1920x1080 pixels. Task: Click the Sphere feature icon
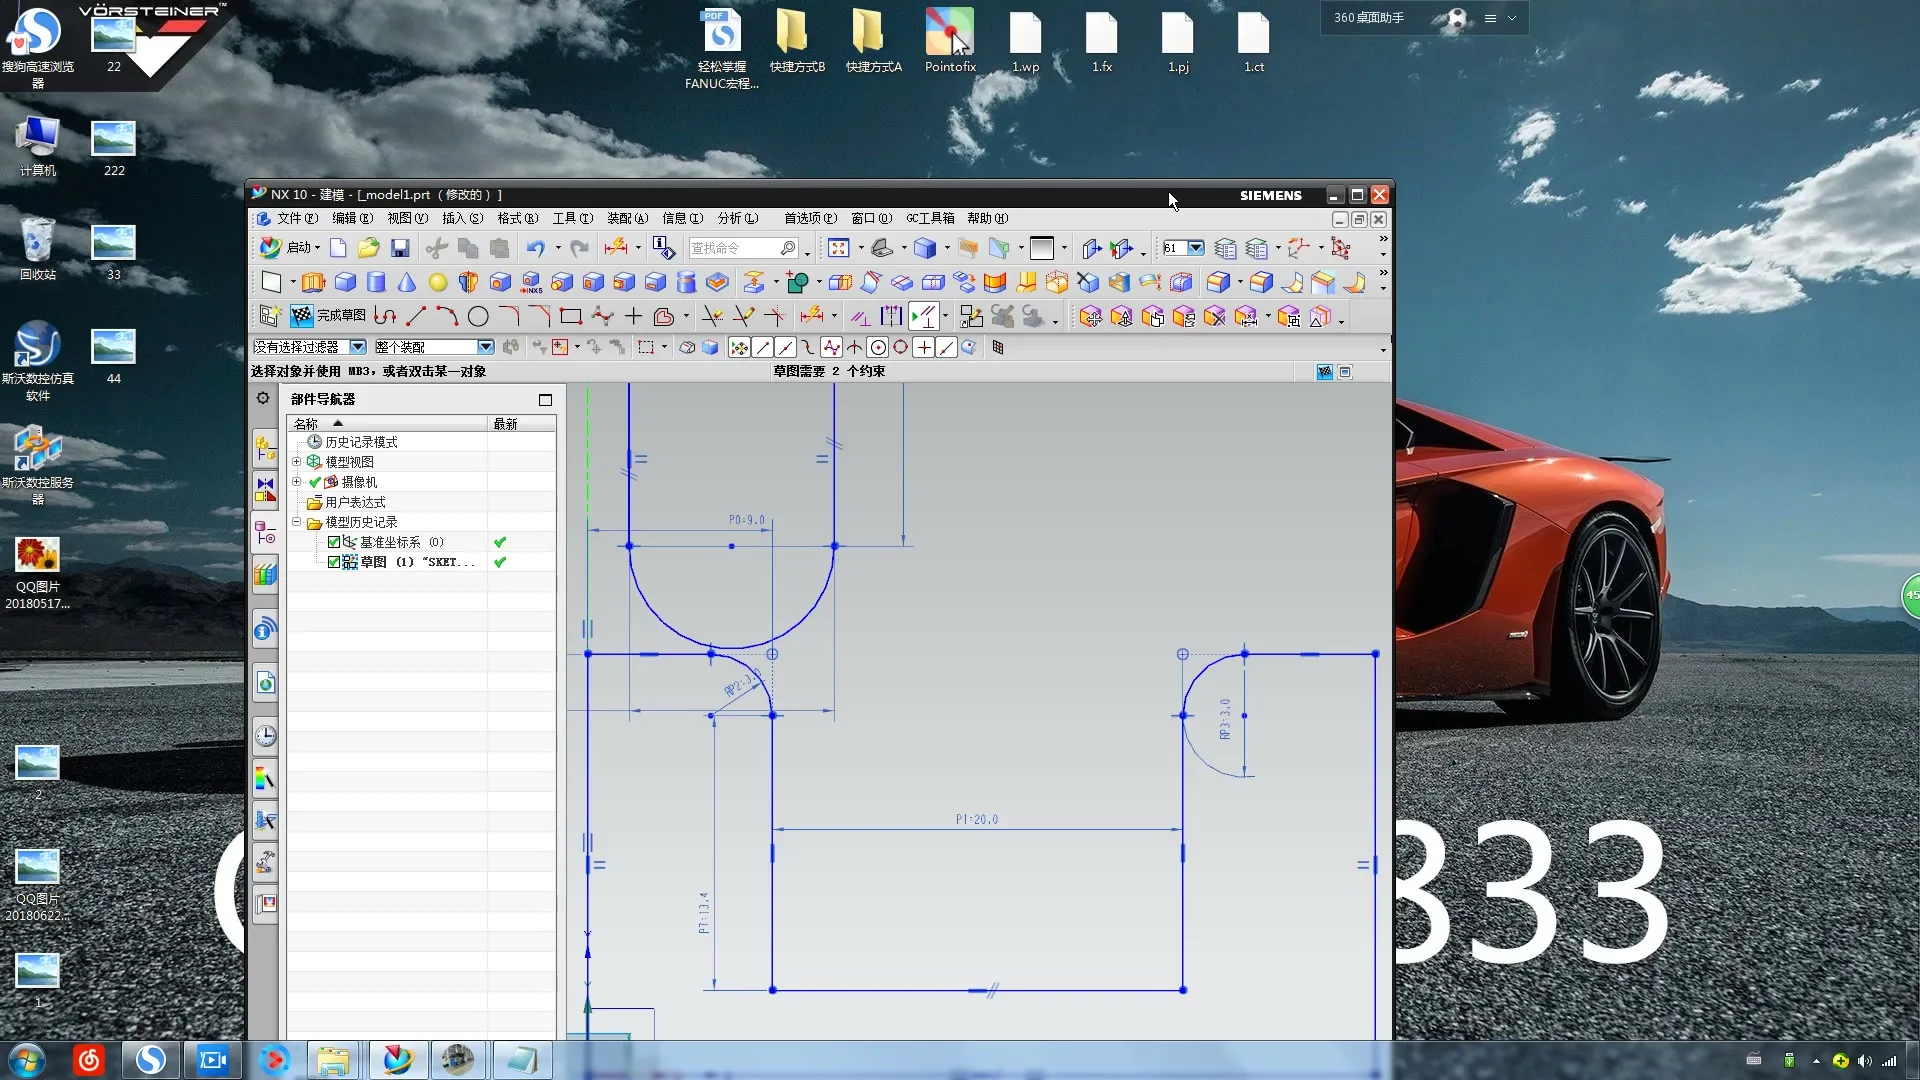437,282
